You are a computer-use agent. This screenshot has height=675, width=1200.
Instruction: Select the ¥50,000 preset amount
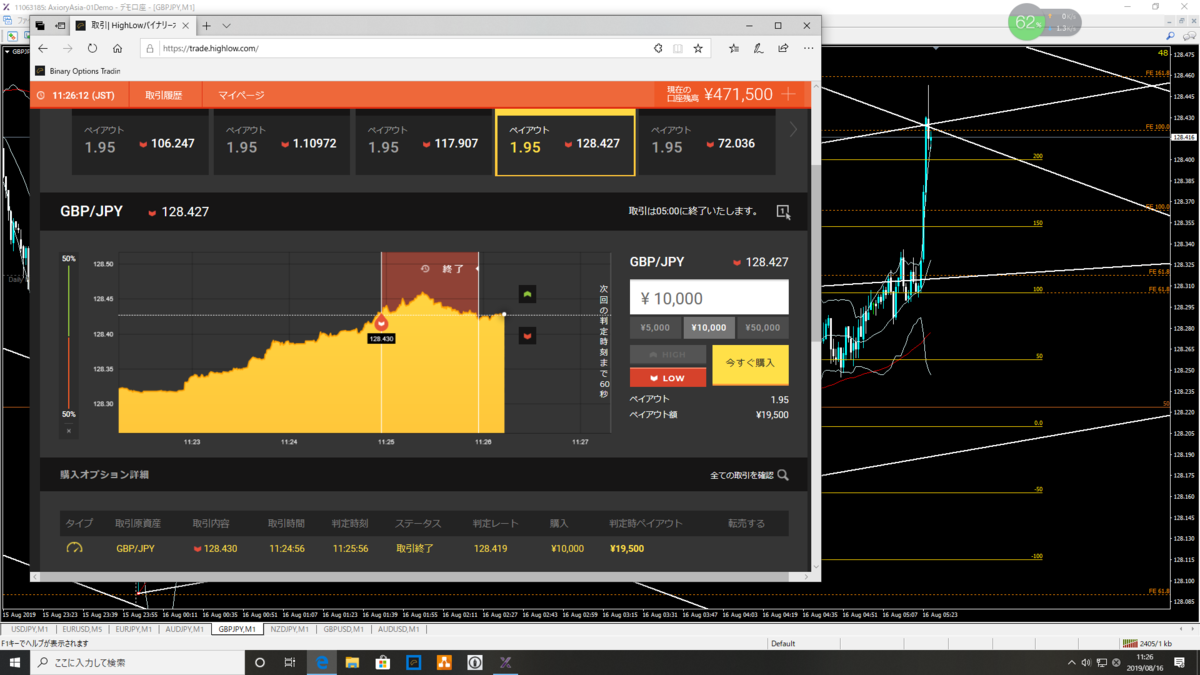pos(763,328)
